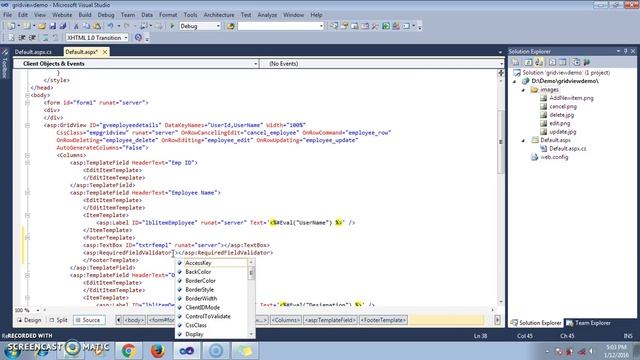640x360 pixels.
Task: Select Default.aspx.cs in Solution Explorer
Action: pos(567,149)
